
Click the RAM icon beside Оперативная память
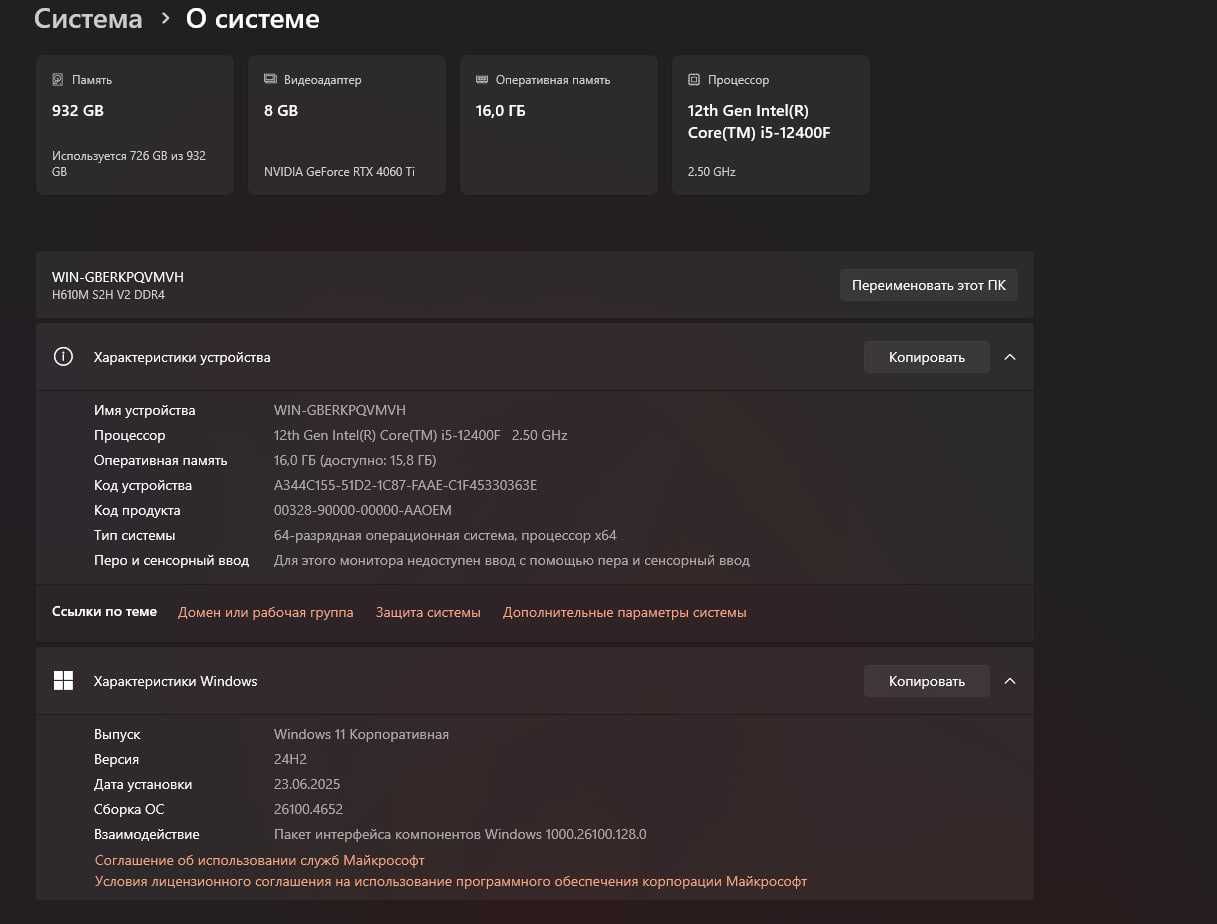[482, 79]
